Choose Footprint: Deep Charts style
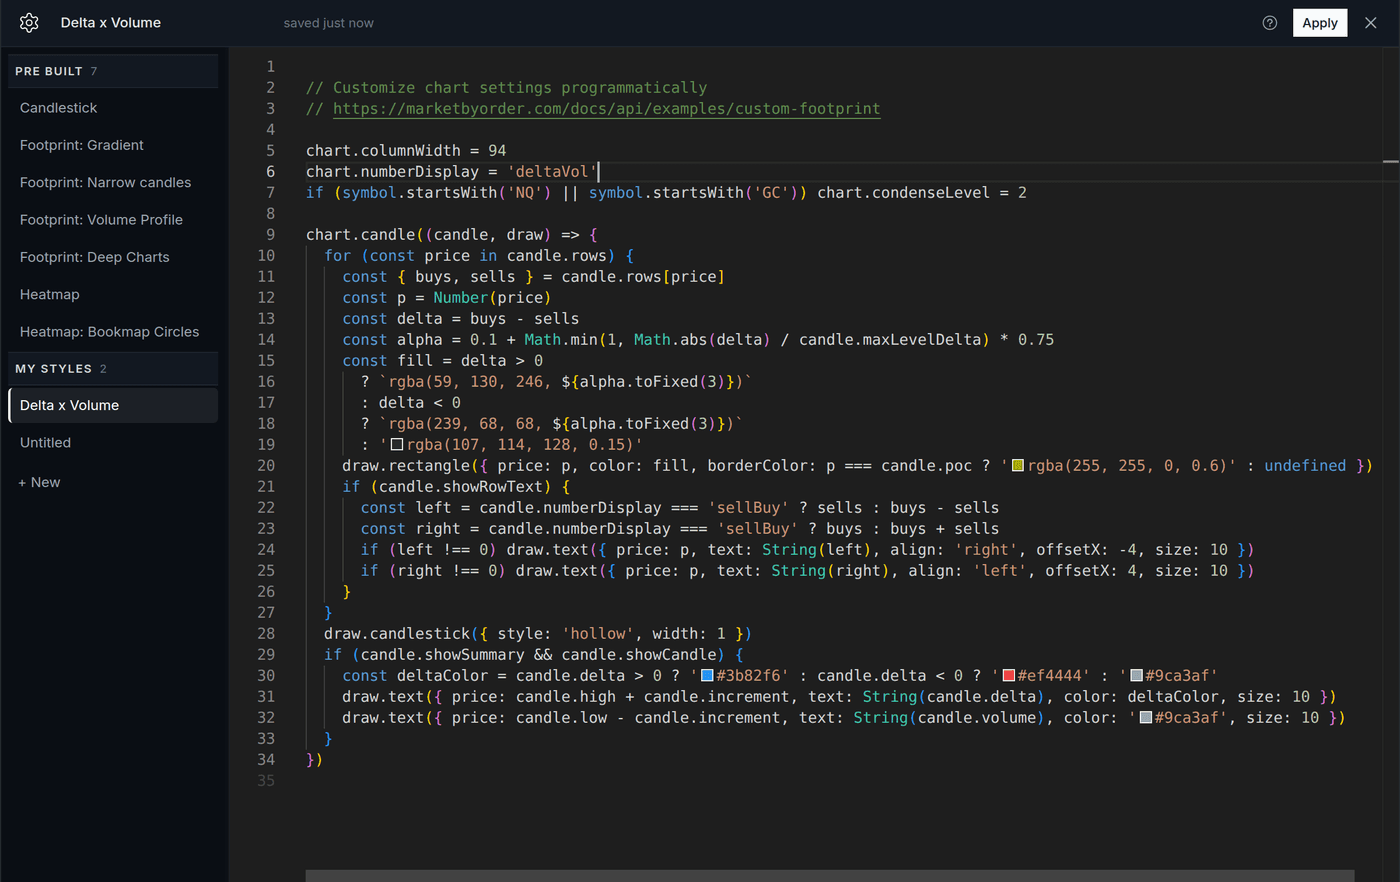This screenshot has height=882, width=1400. click(x=113, y=257)
